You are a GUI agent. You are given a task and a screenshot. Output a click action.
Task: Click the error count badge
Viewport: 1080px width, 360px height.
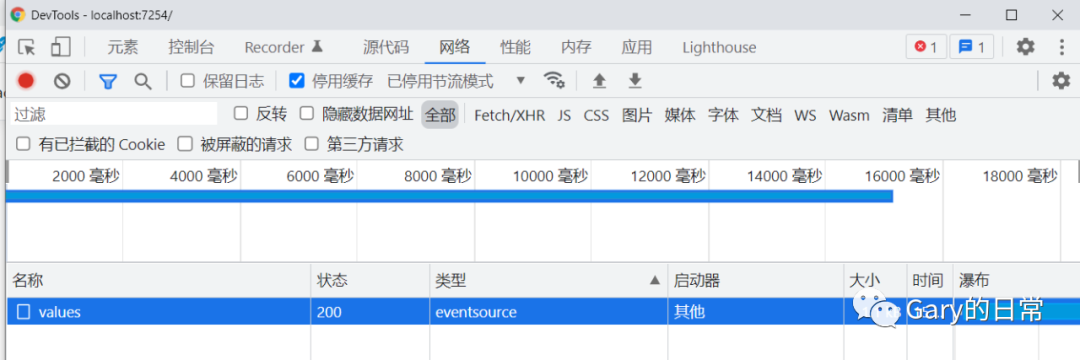pos(925,47)
